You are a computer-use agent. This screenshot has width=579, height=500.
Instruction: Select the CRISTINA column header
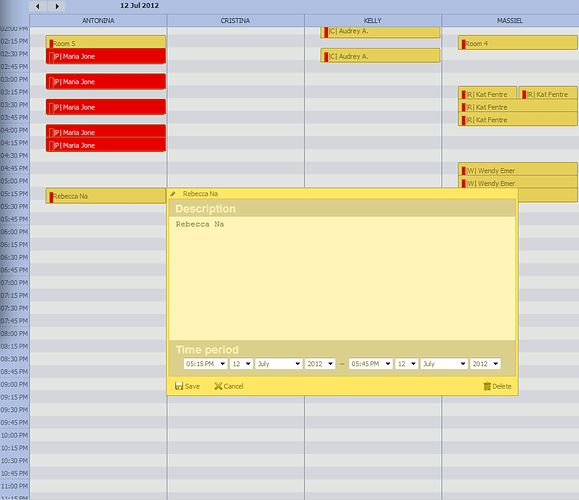[x=235, y=21]
